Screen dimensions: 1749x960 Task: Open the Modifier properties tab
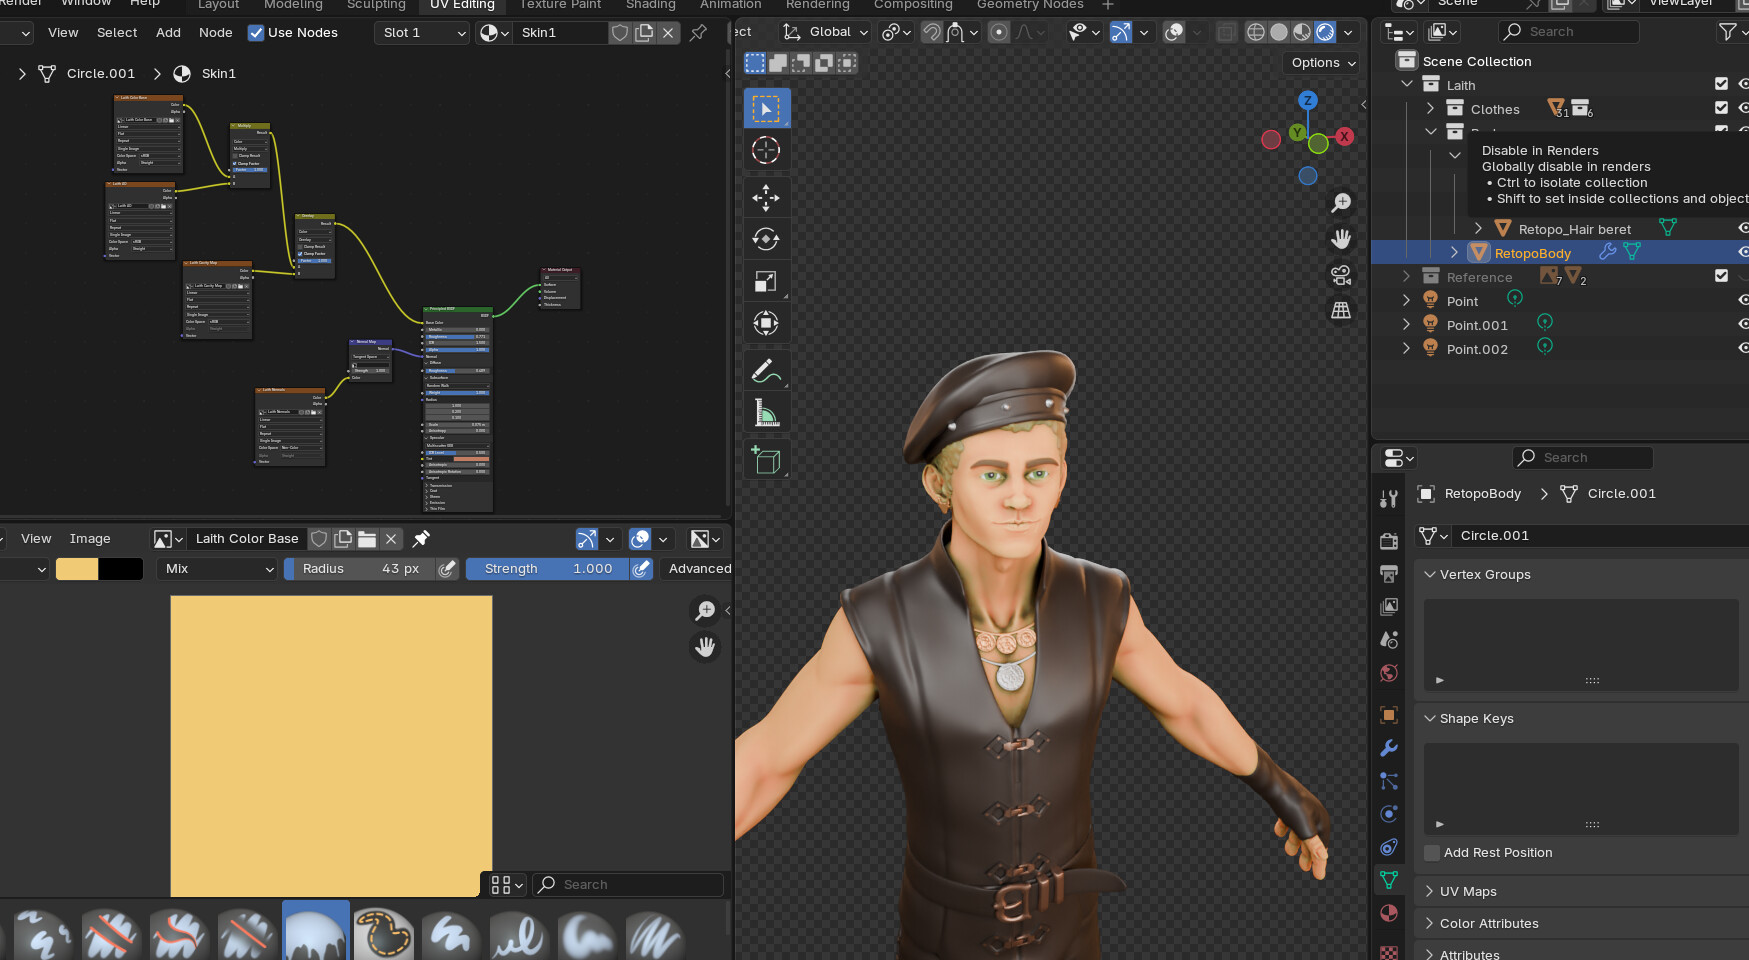(x=1389, y=748)
